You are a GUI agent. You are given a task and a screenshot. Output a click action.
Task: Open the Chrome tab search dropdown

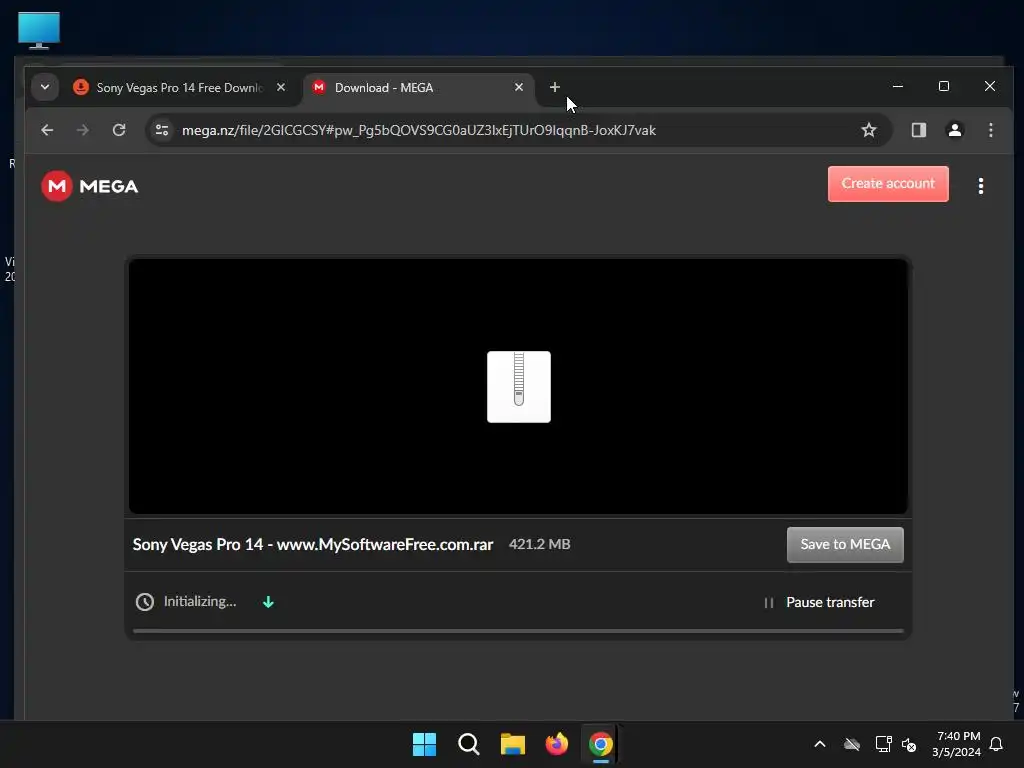click(45, 87)
